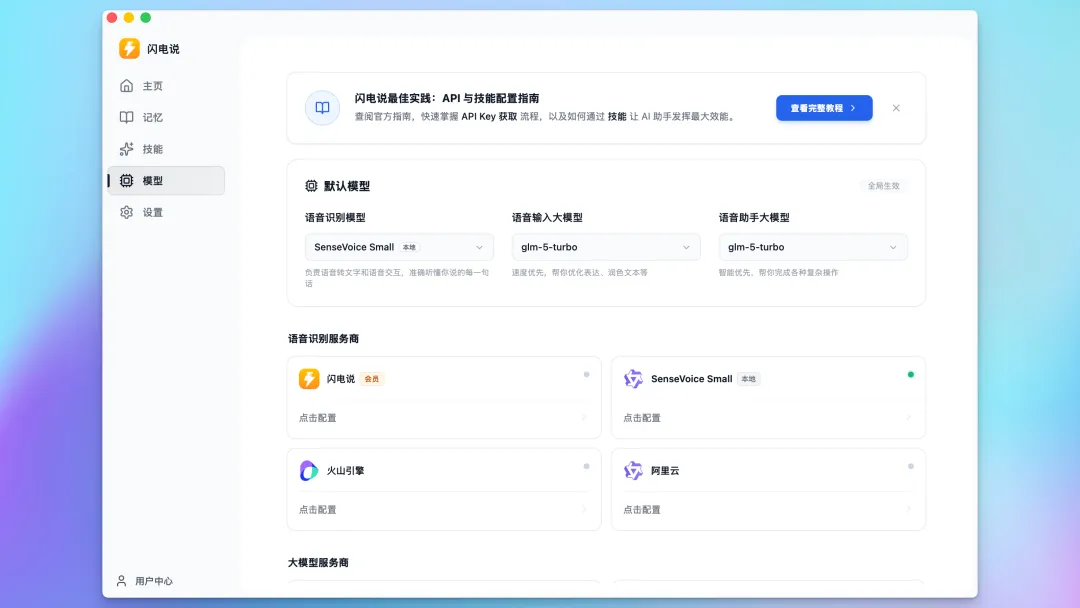Click the 设置 gear icon

pyautogui.click(x=126, y=212)
